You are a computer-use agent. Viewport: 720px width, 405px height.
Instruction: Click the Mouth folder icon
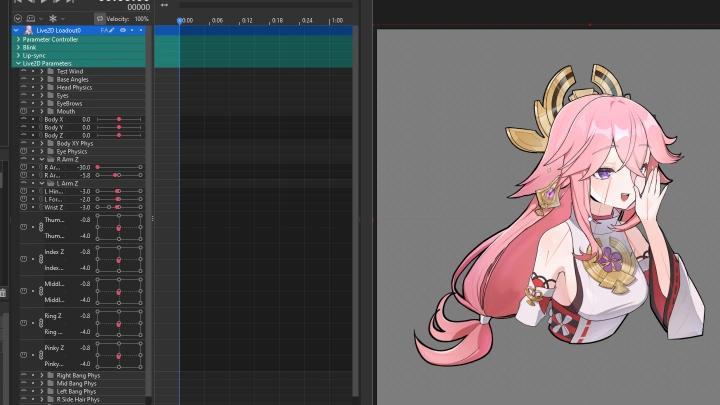(x=51, y=111)
